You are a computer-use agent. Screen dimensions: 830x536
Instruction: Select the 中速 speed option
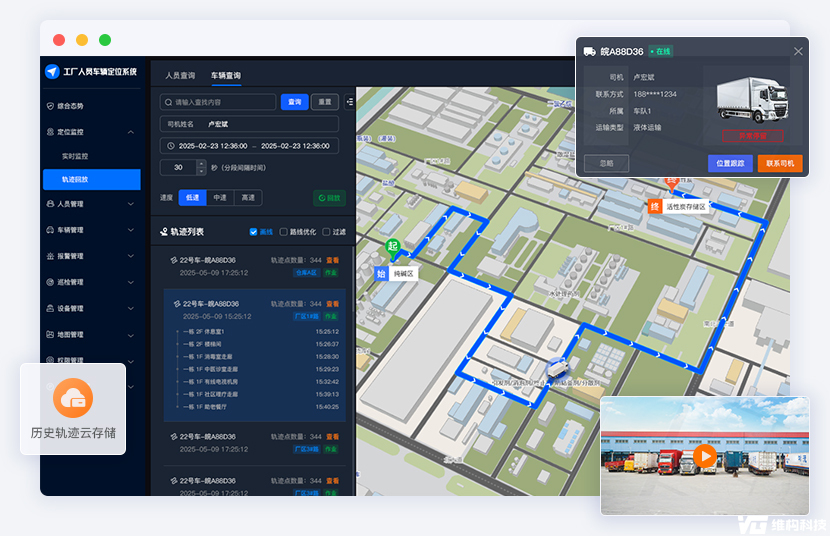[x=220, y=198]
